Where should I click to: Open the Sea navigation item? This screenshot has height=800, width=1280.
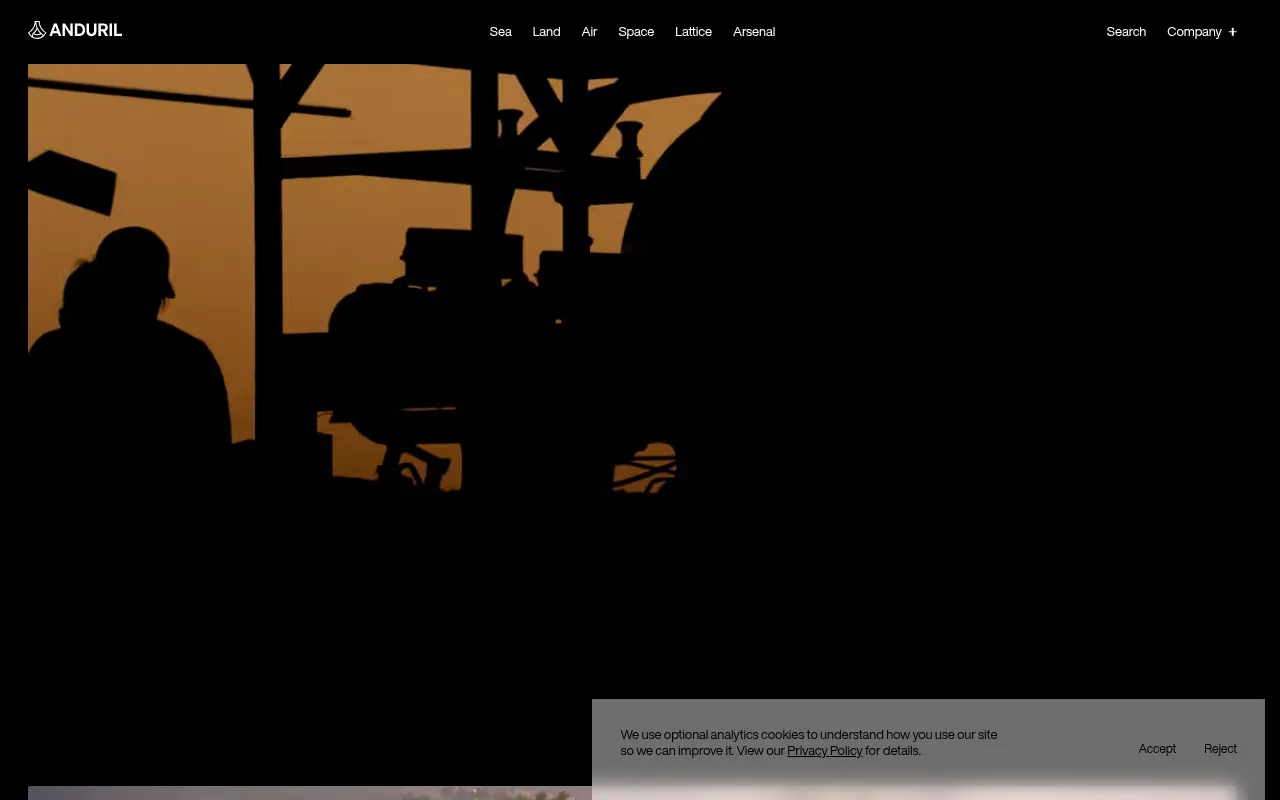pos(500,32)
